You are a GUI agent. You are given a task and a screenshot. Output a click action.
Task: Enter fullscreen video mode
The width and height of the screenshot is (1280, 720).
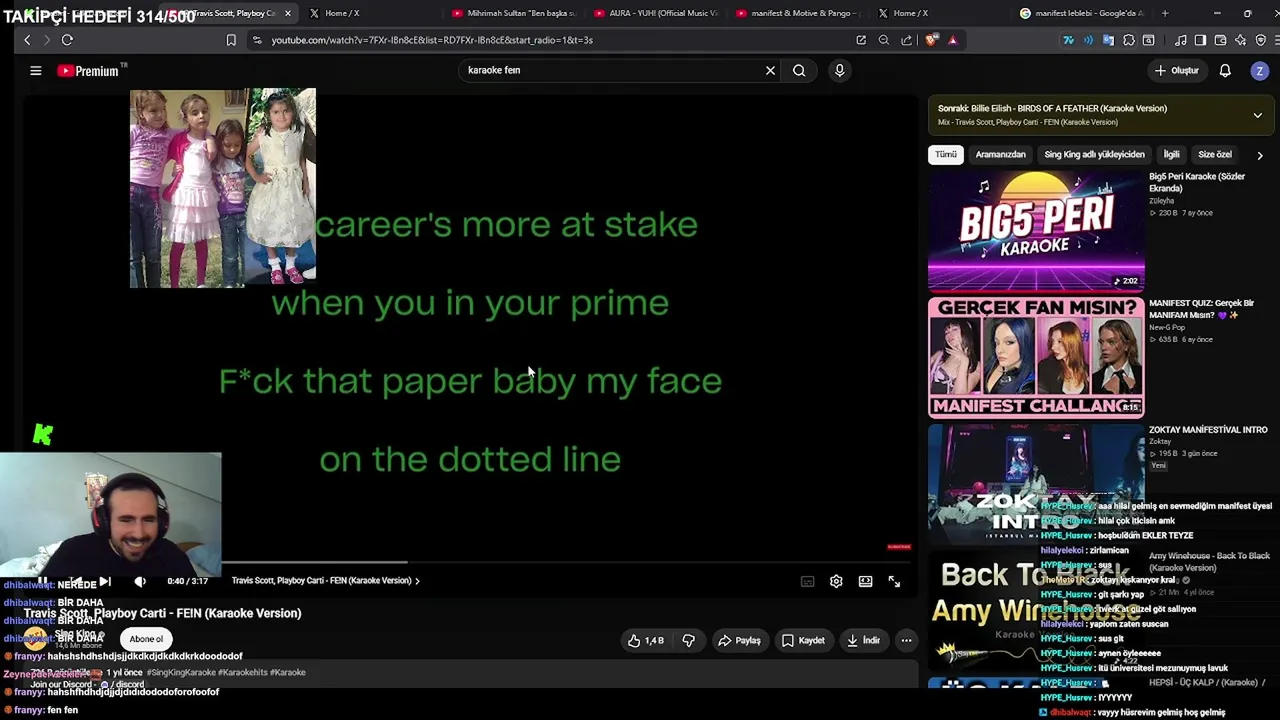(894, 581)
